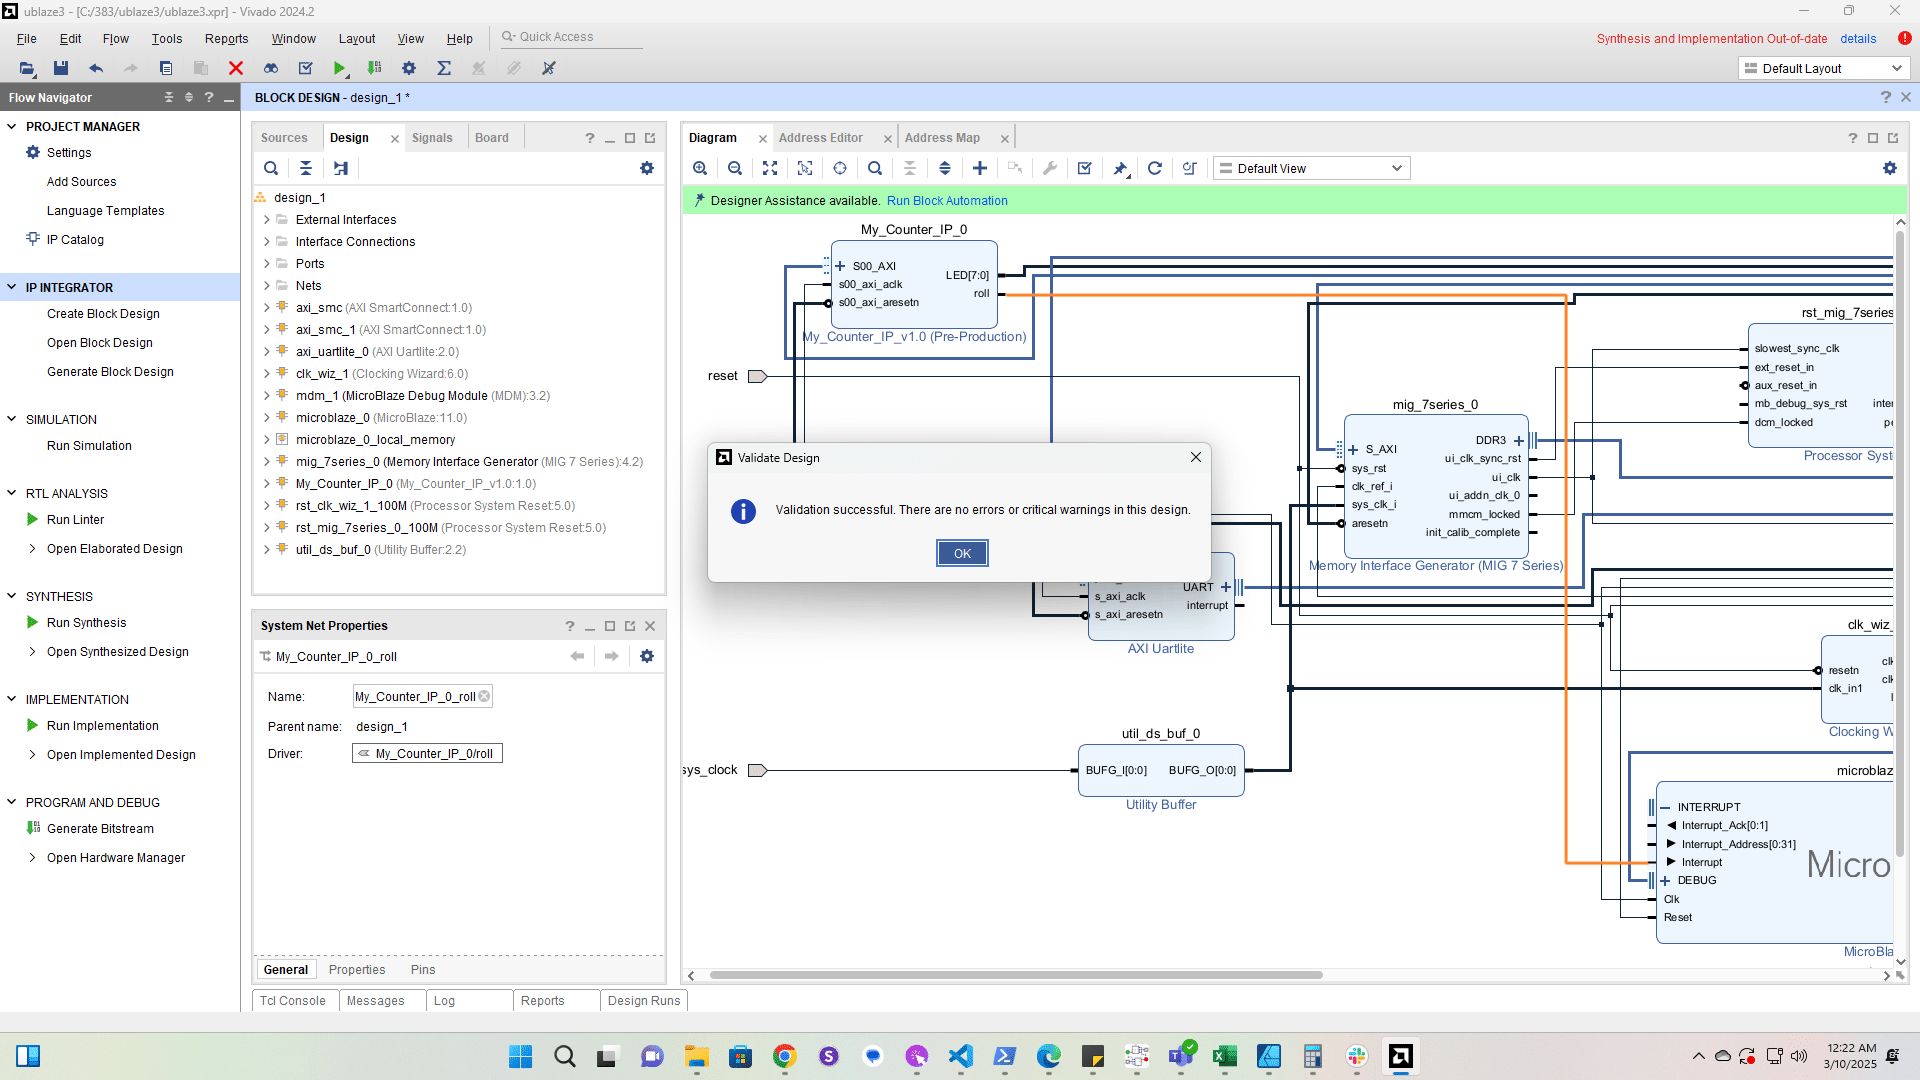Click the Save icon in main toolbar
This screenshot has height=1080, width=1920.
(x=61, y=68)
